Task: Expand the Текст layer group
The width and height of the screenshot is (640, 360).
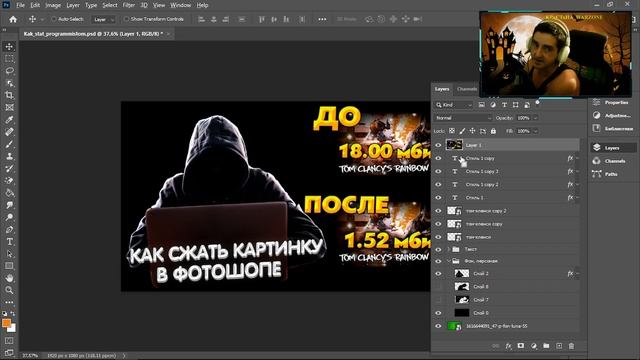Action: (449, 249)
